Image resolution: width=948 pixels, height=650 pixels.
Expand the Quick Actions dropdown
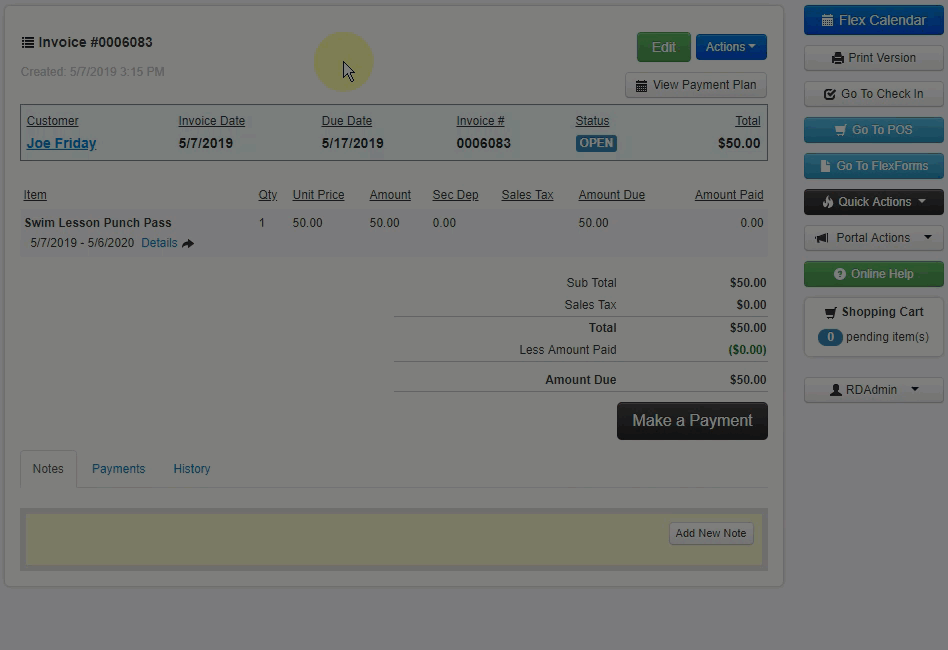tap(873, 202)
